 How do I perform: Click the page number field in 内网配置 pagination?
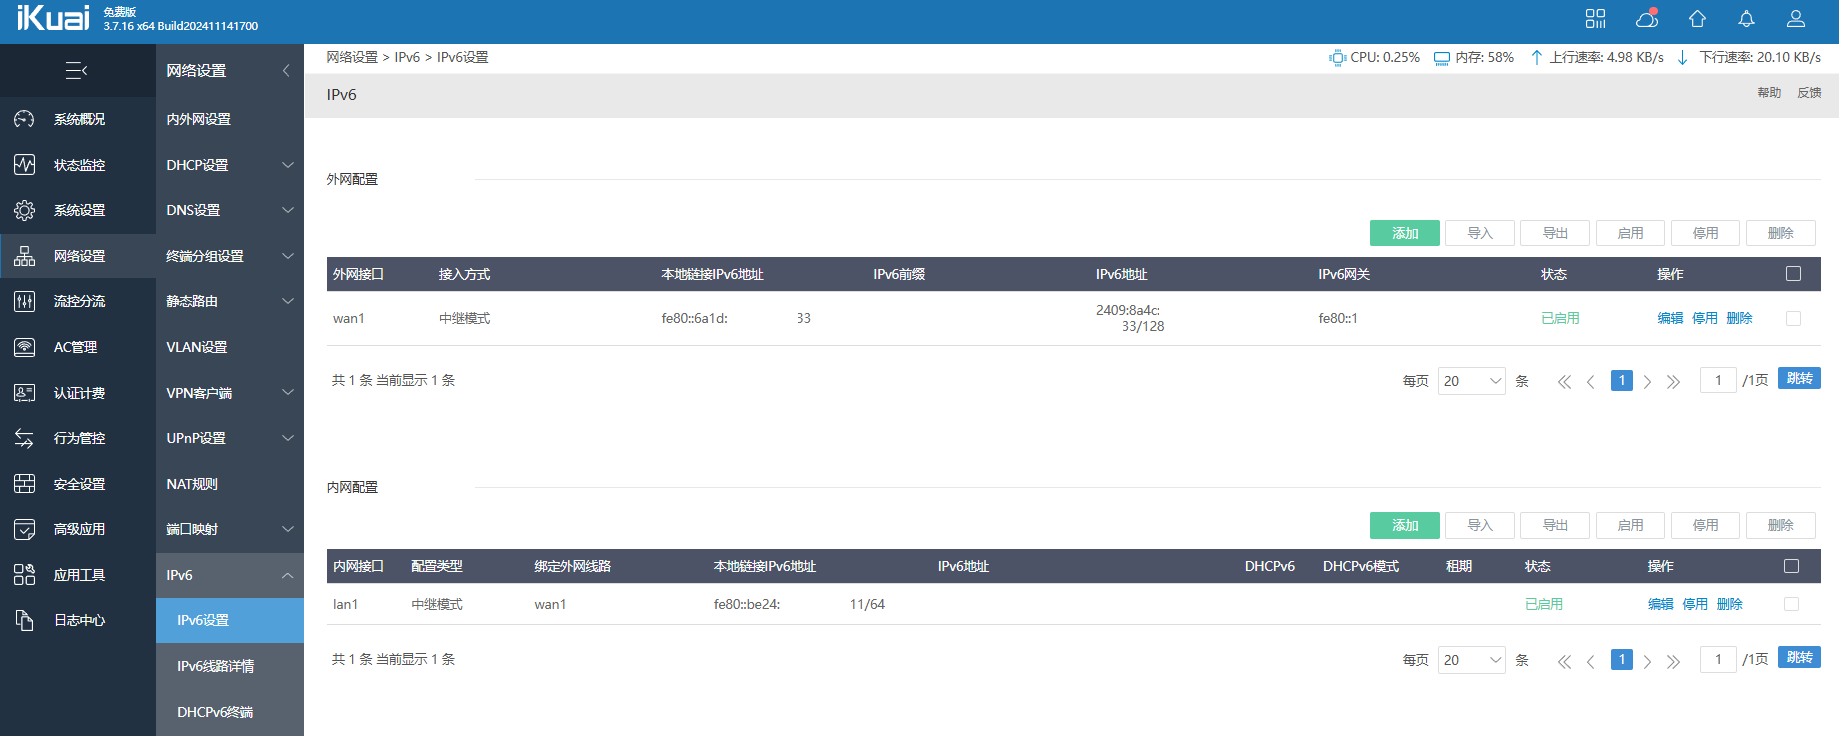(x=1717, y=660)
